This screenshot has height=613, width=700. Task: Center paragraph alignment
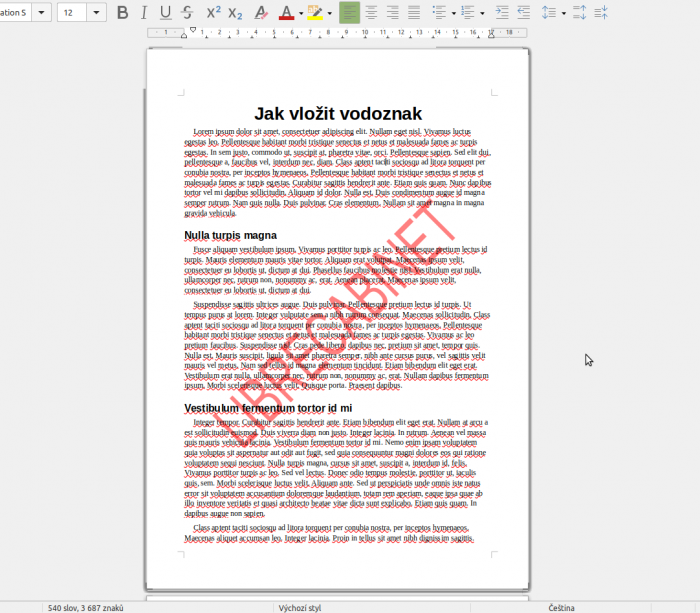(371, 13)
